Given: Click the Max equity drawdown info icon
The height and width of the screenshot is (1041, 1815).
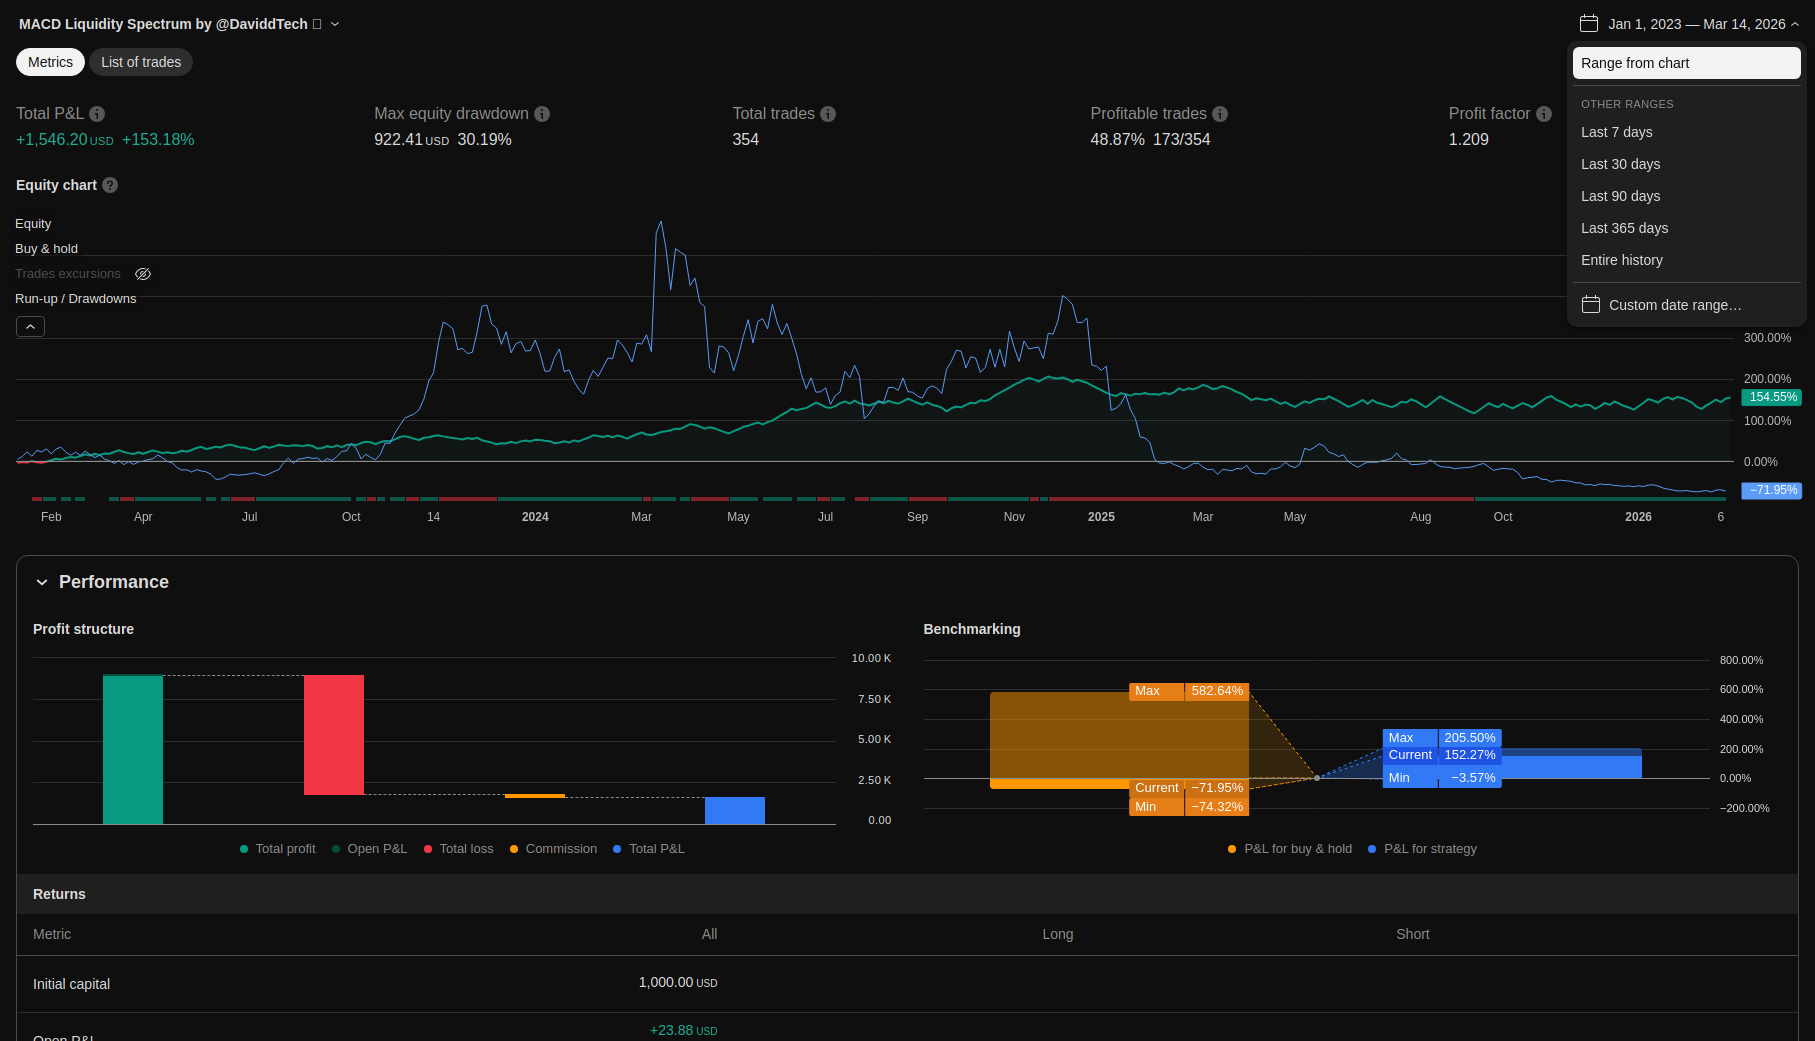Looking at the screenshot, I should [542, 114].
